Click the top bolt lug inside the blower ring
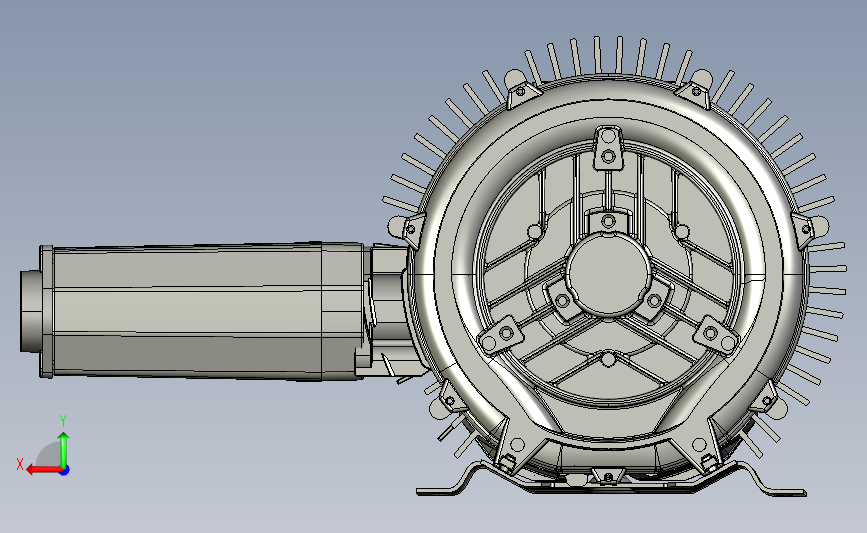867x533 pixels. [x=608, y=147]
